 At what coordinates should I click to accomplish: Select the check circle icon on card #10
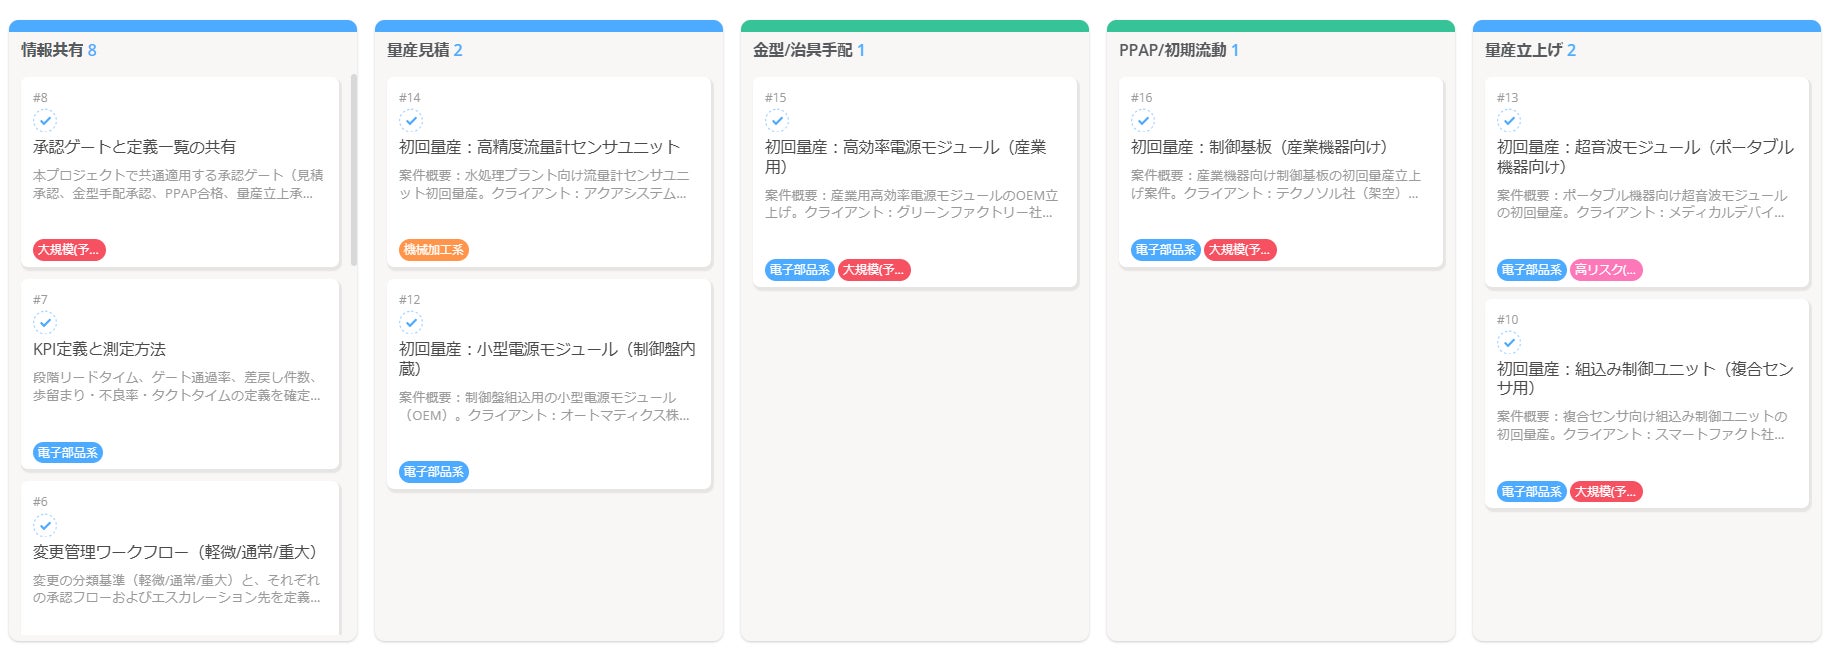[1509, 343]
